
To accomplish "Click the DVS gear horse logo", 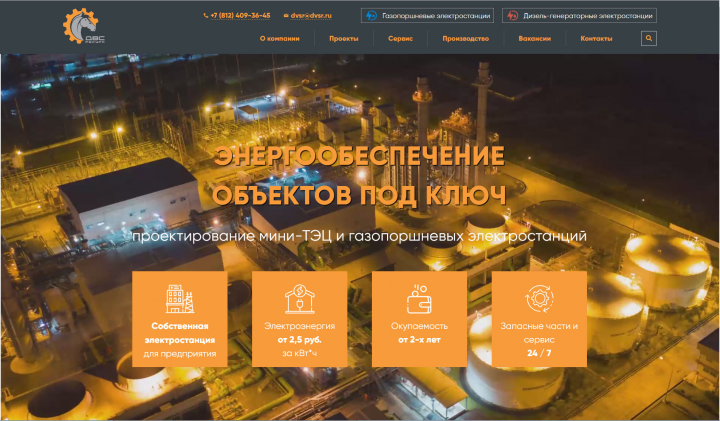I will tap(84, 26).
